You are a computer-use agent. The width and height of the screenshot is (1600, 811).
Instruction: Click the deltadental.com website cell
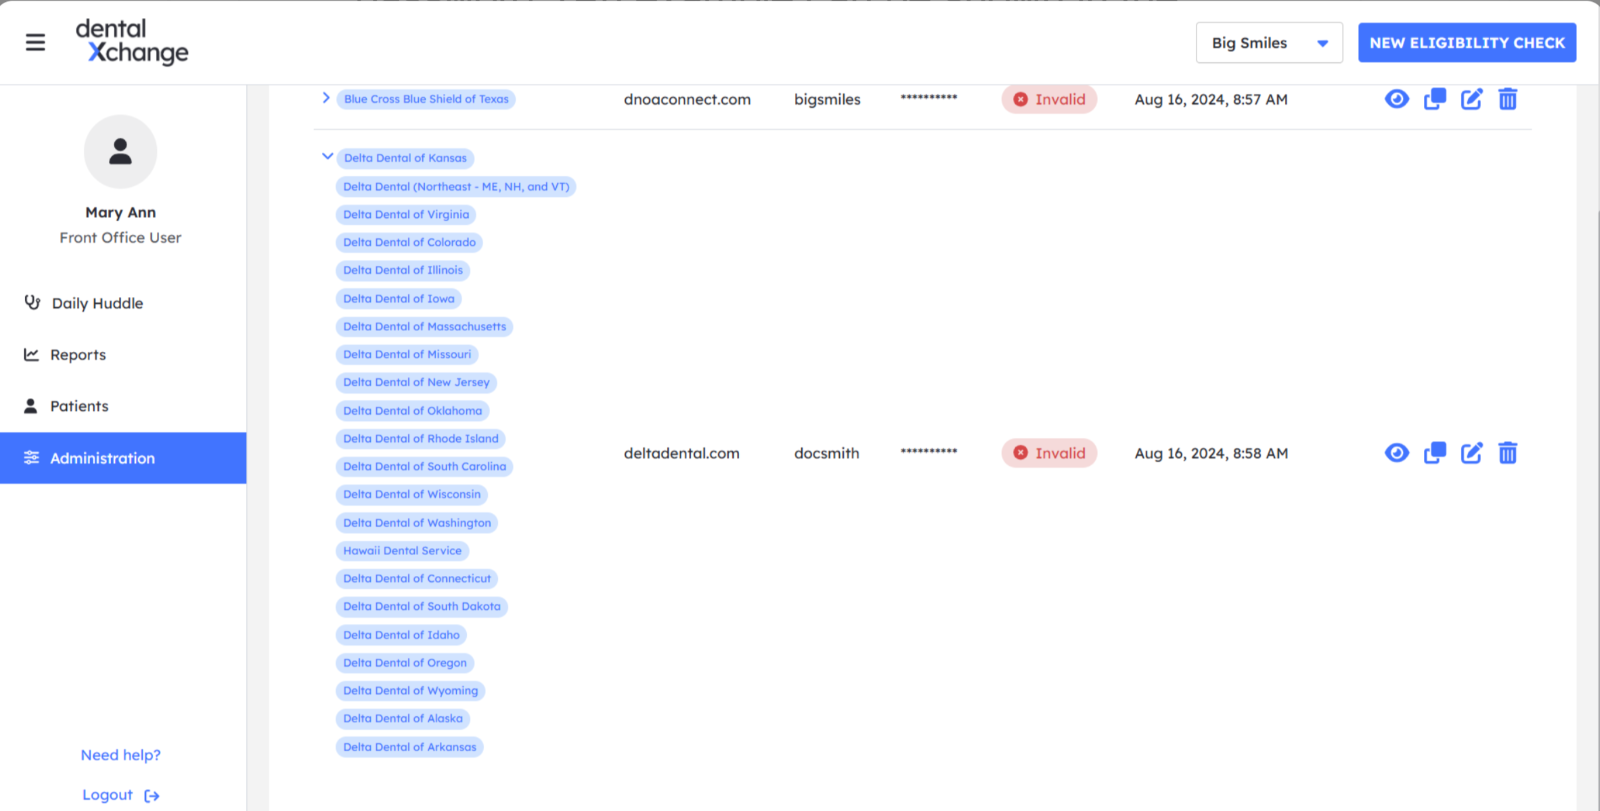pyautogui.click(x=682, y=453)
